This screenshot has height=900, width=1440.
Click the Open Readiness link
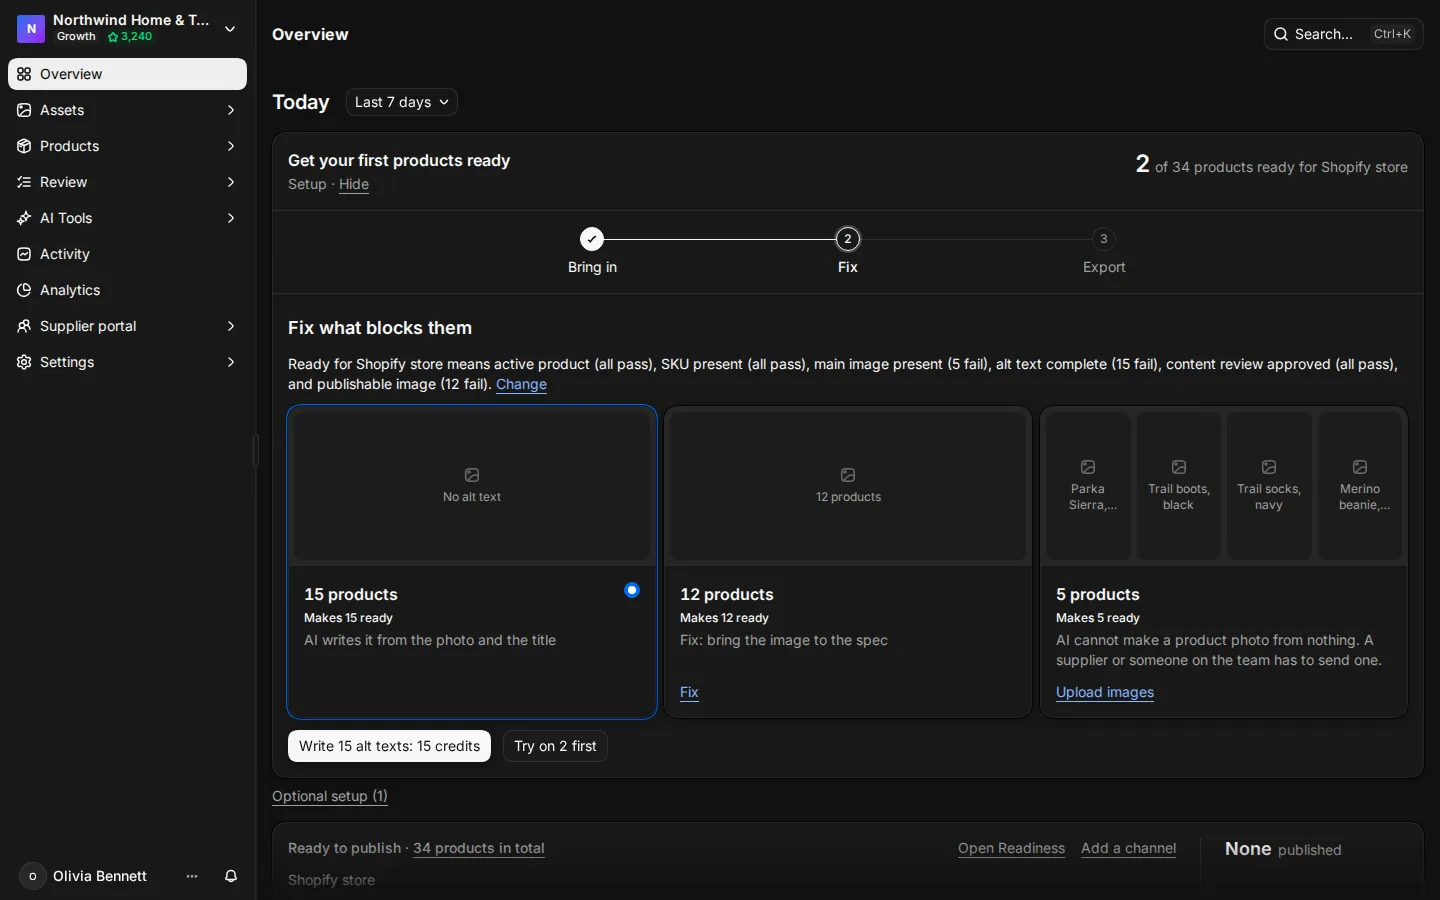tap(1011, 848)
